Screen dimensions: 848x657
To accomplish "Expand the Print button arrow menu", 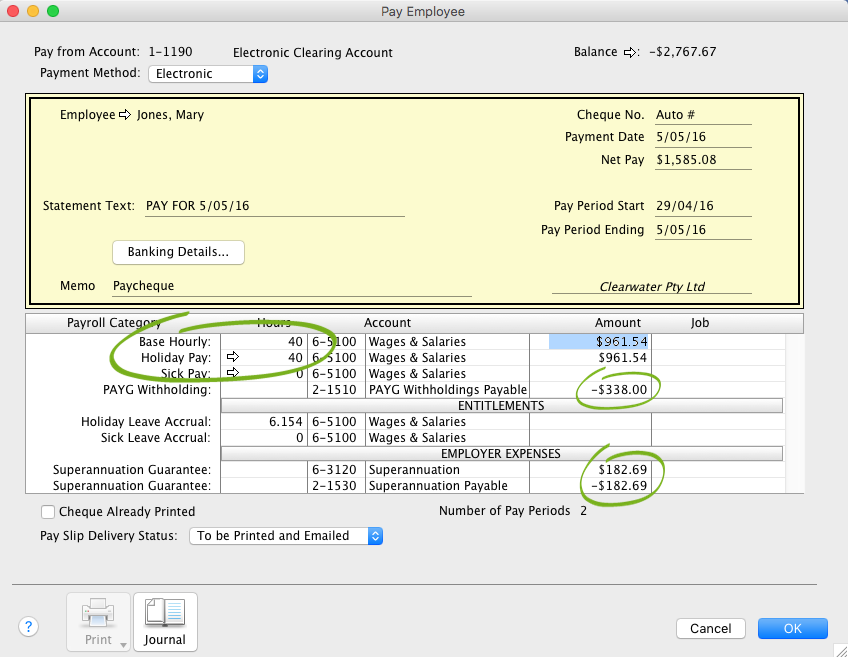I will point(123,644).
